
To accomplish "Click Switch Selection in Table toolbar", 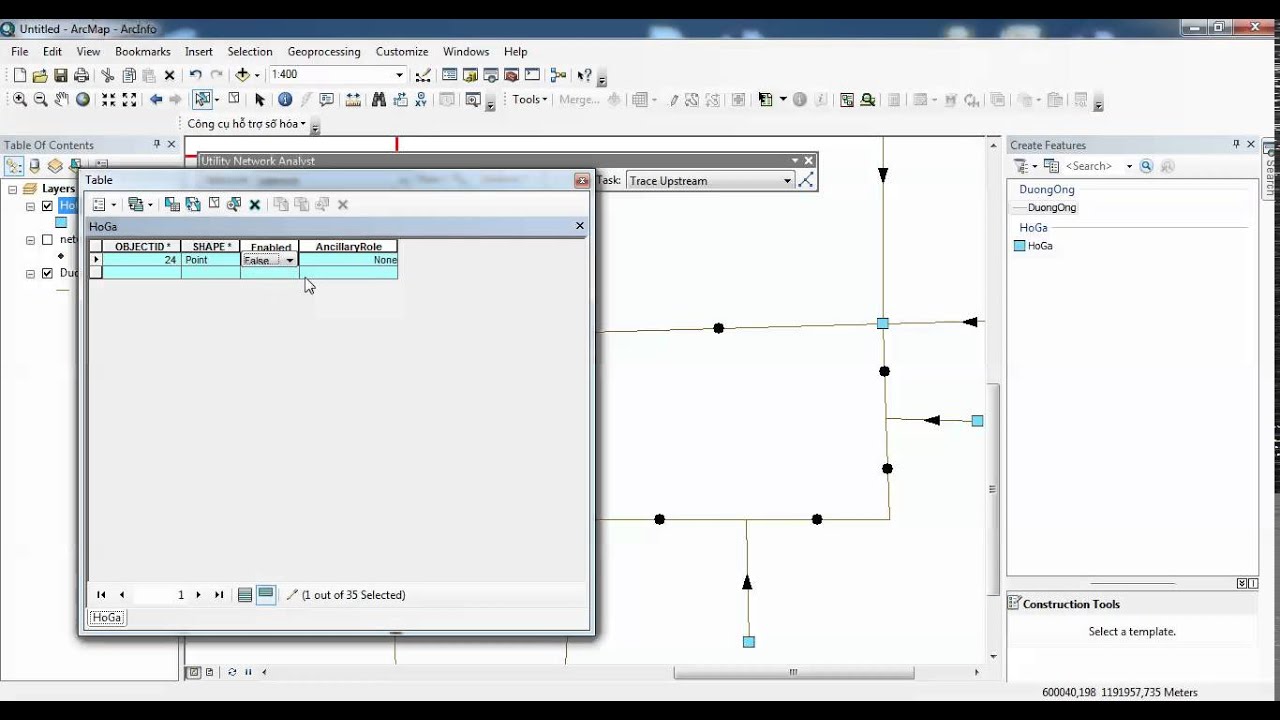I will (193, 204).
